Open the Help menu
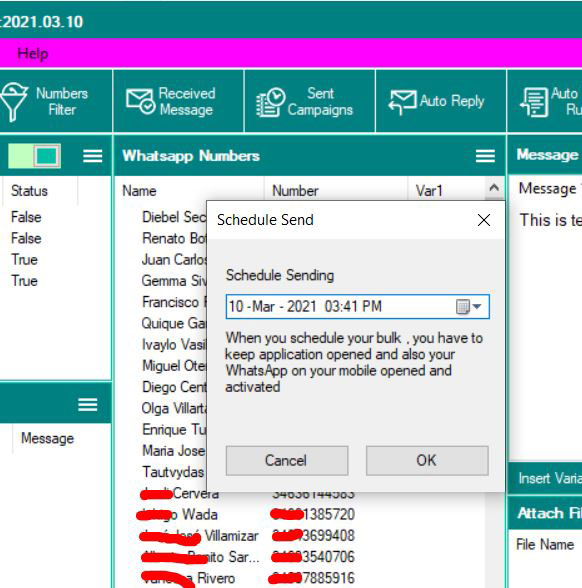This screenshot has width=582, height=588. (33, 54)
